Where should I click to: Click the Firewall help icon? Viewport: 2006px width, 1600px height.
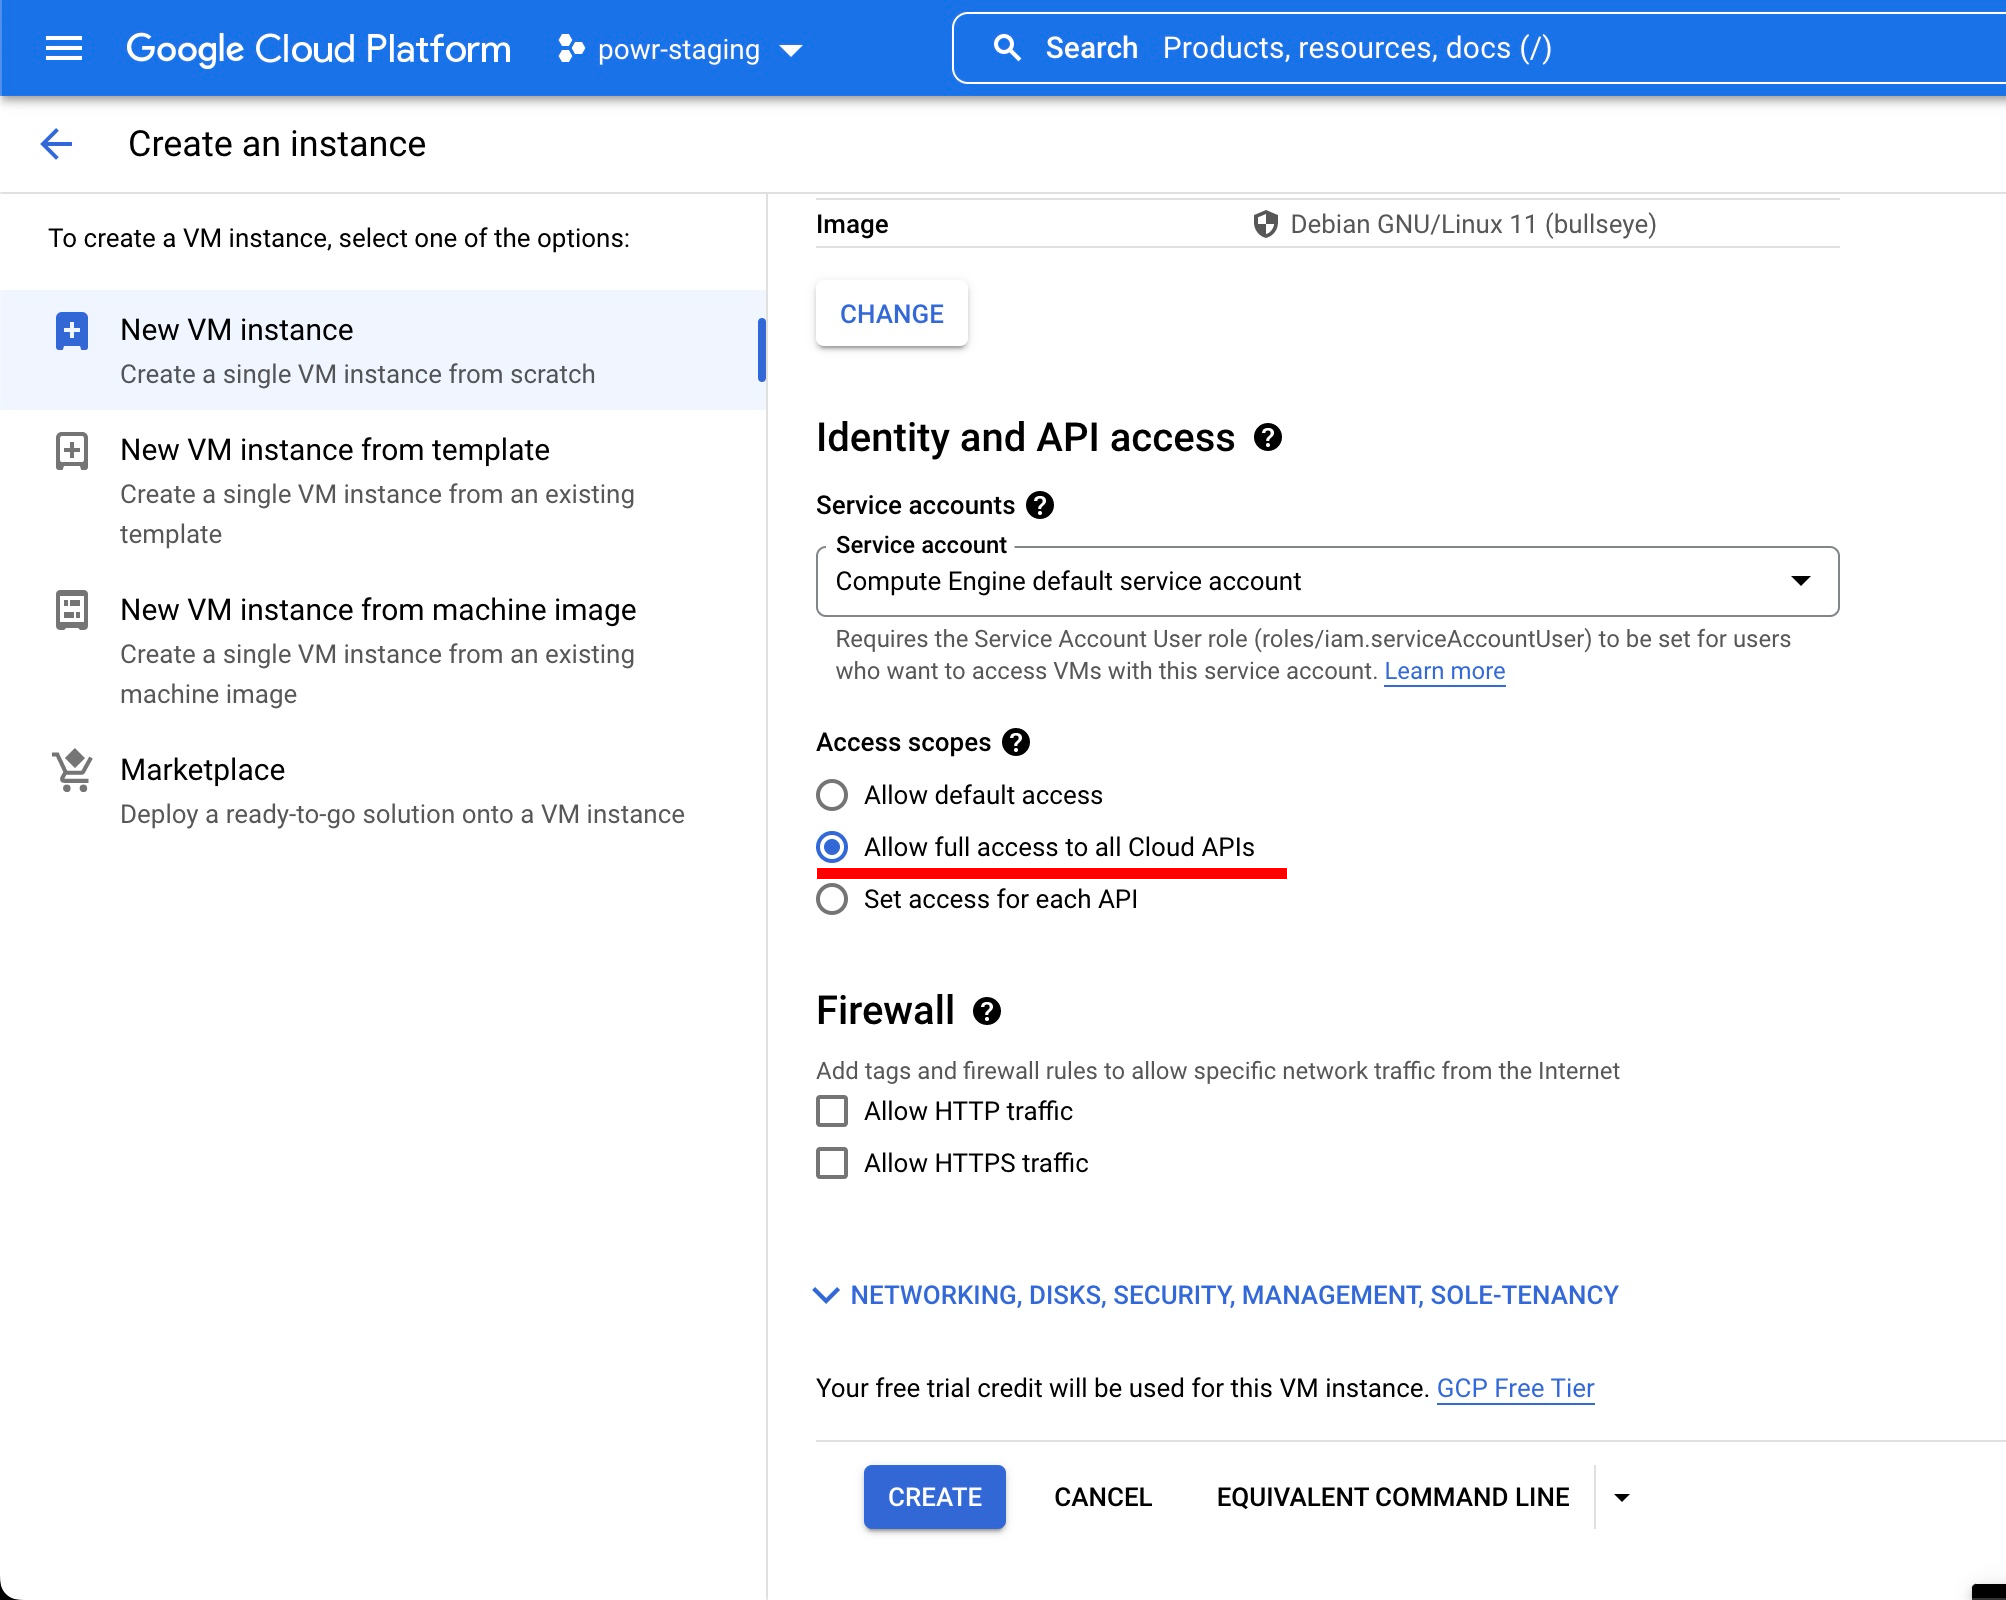[x=987, y=1011]
